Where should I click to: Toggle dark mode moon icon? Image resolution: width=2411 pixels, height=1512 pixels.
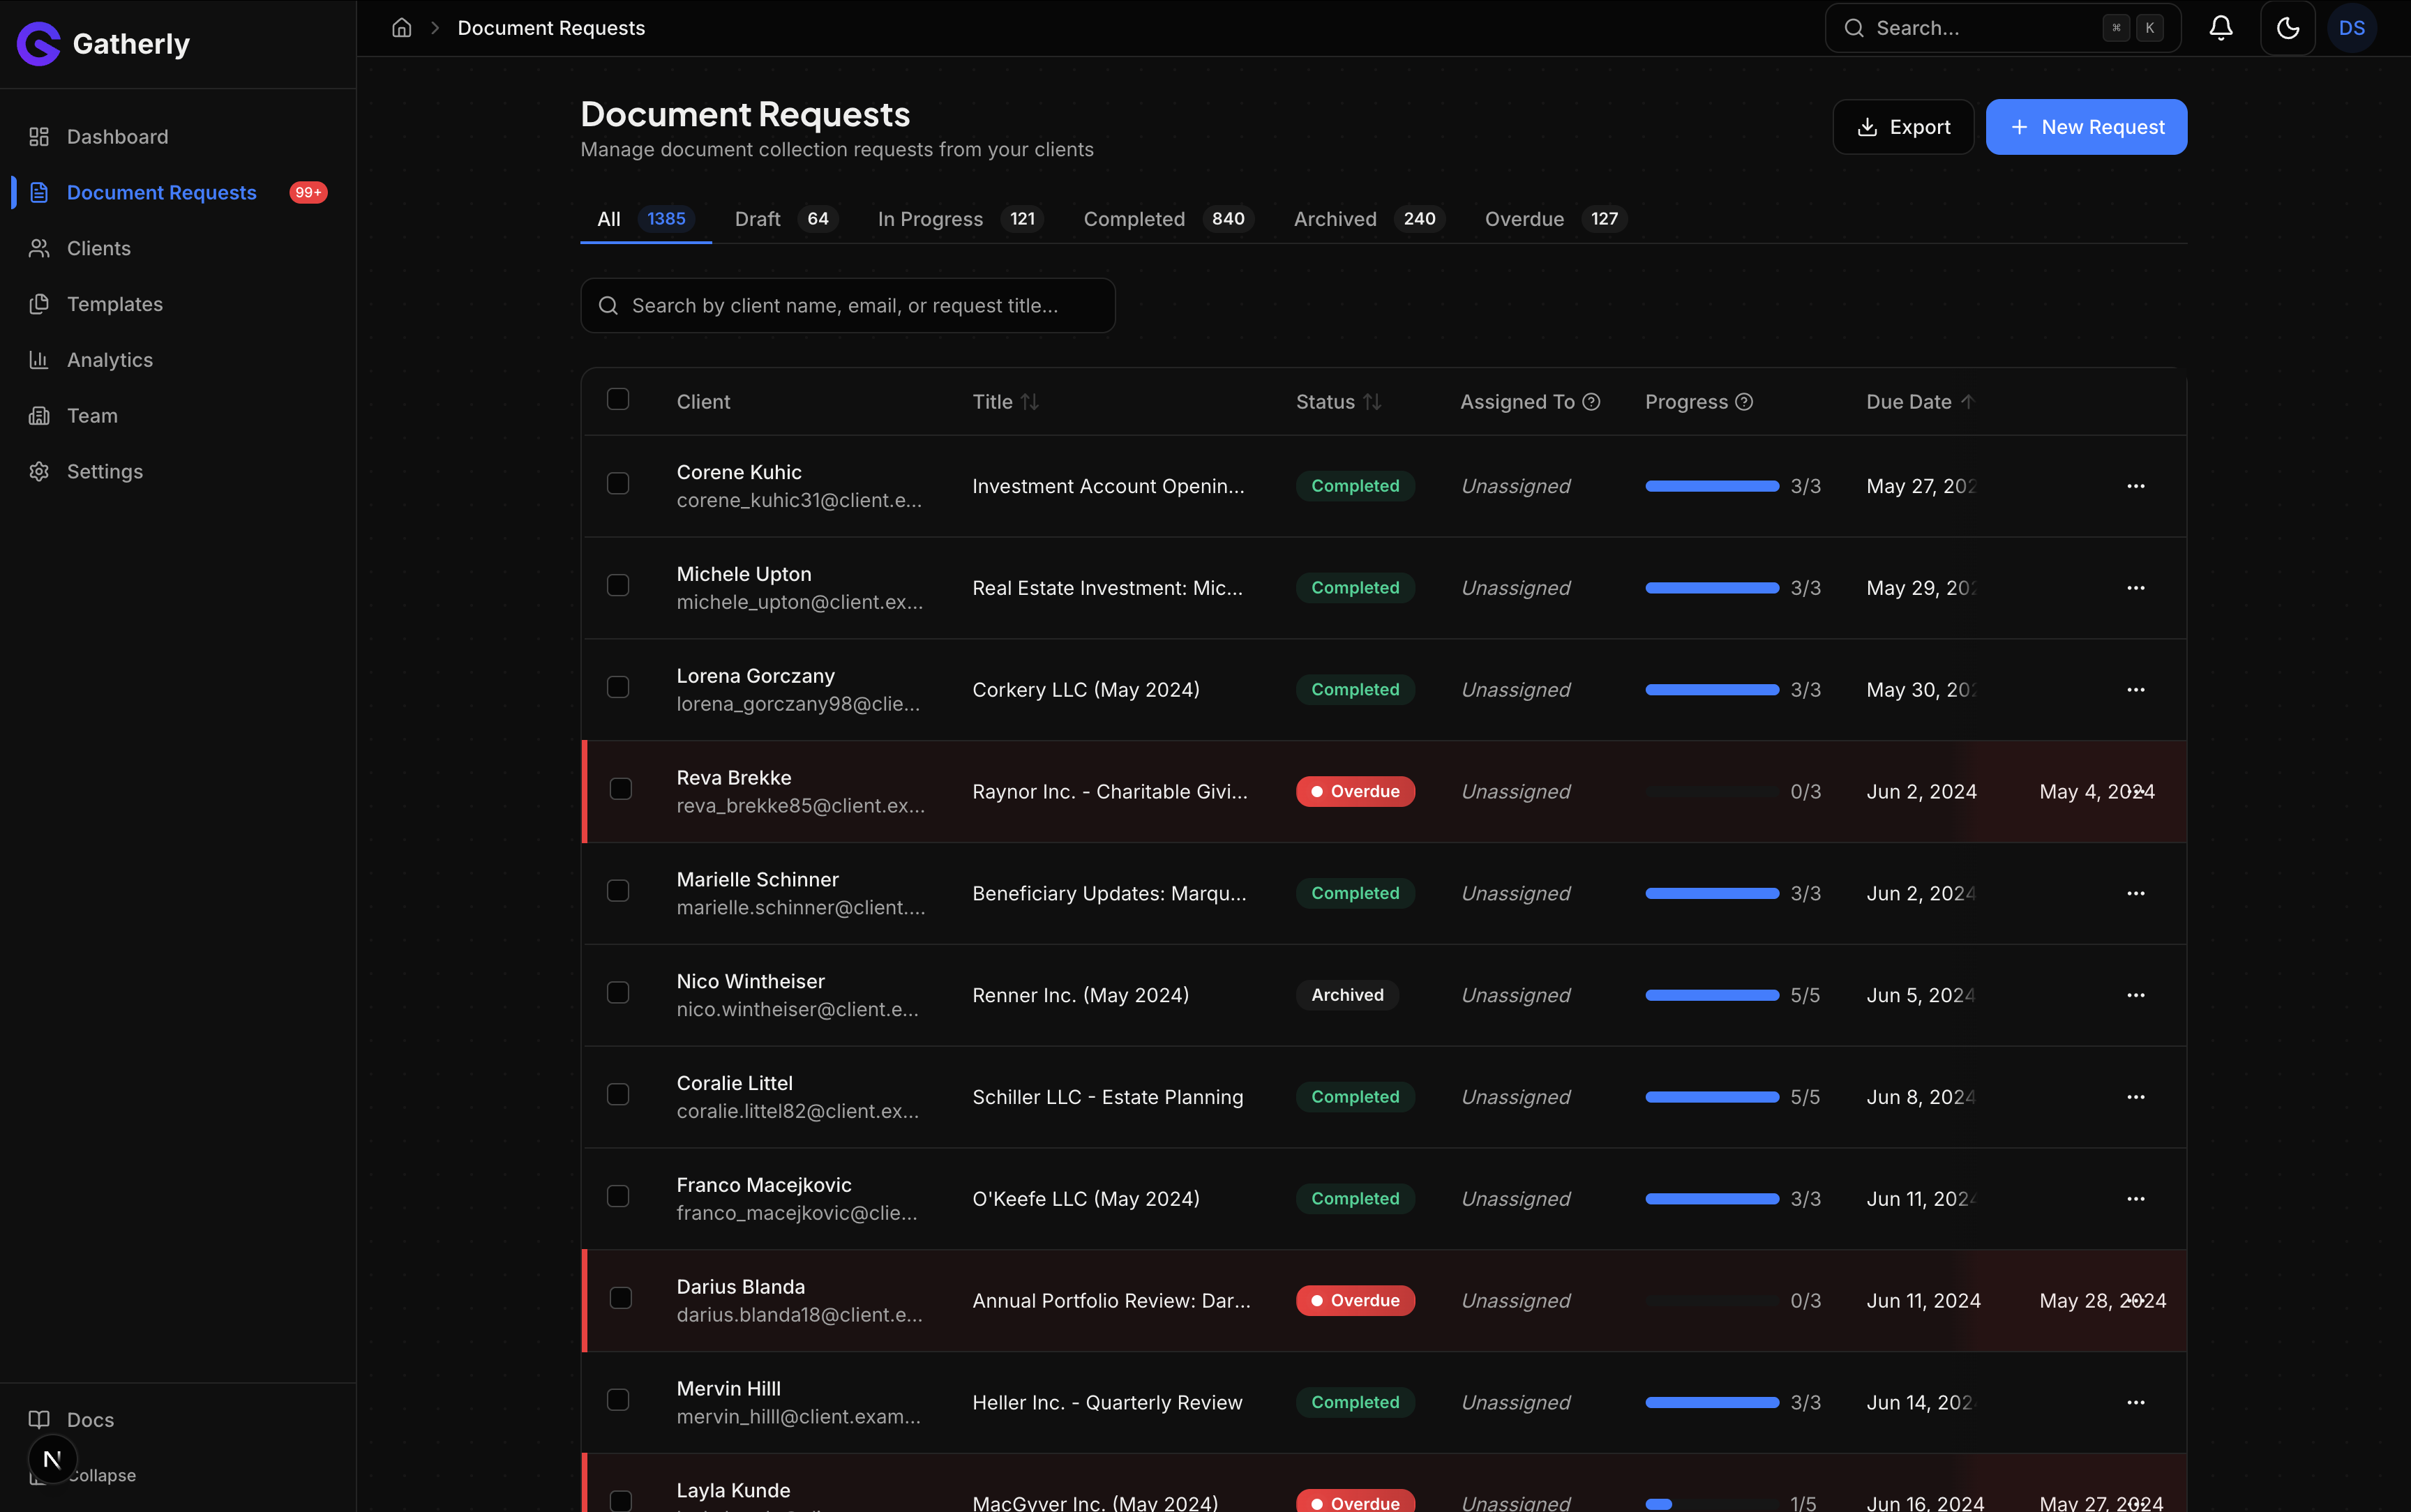click(x=2288, y=28)
